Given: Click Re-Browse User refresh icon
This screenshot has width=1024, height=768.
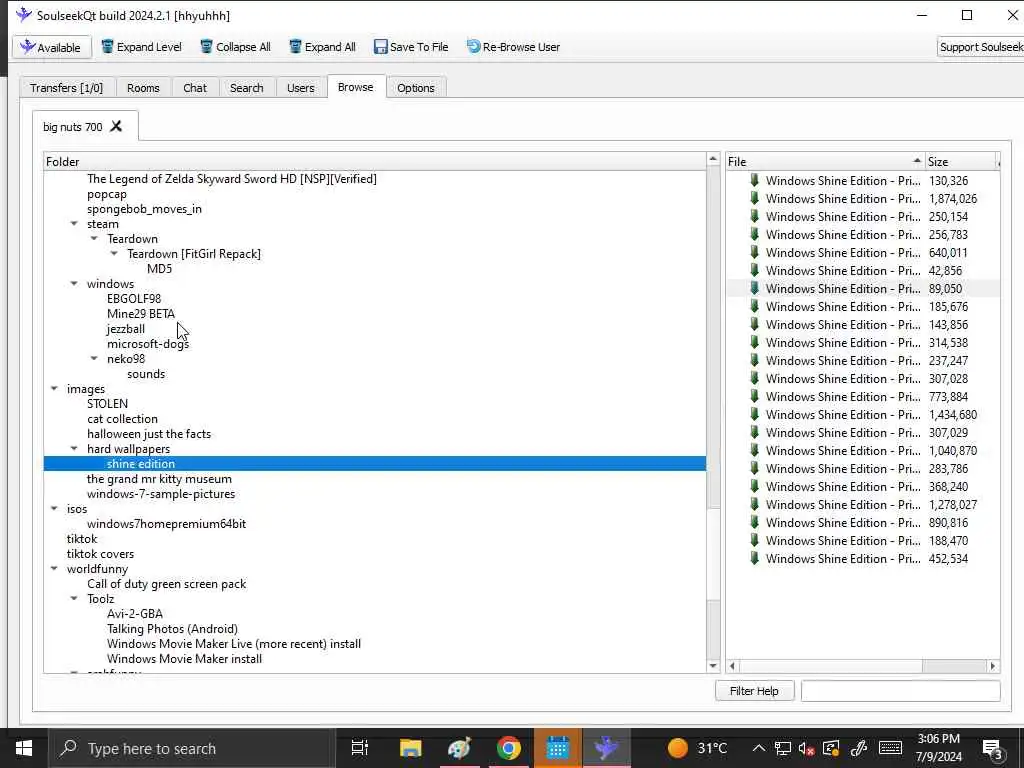Looking at the screenshot, I should click(473, 46).
